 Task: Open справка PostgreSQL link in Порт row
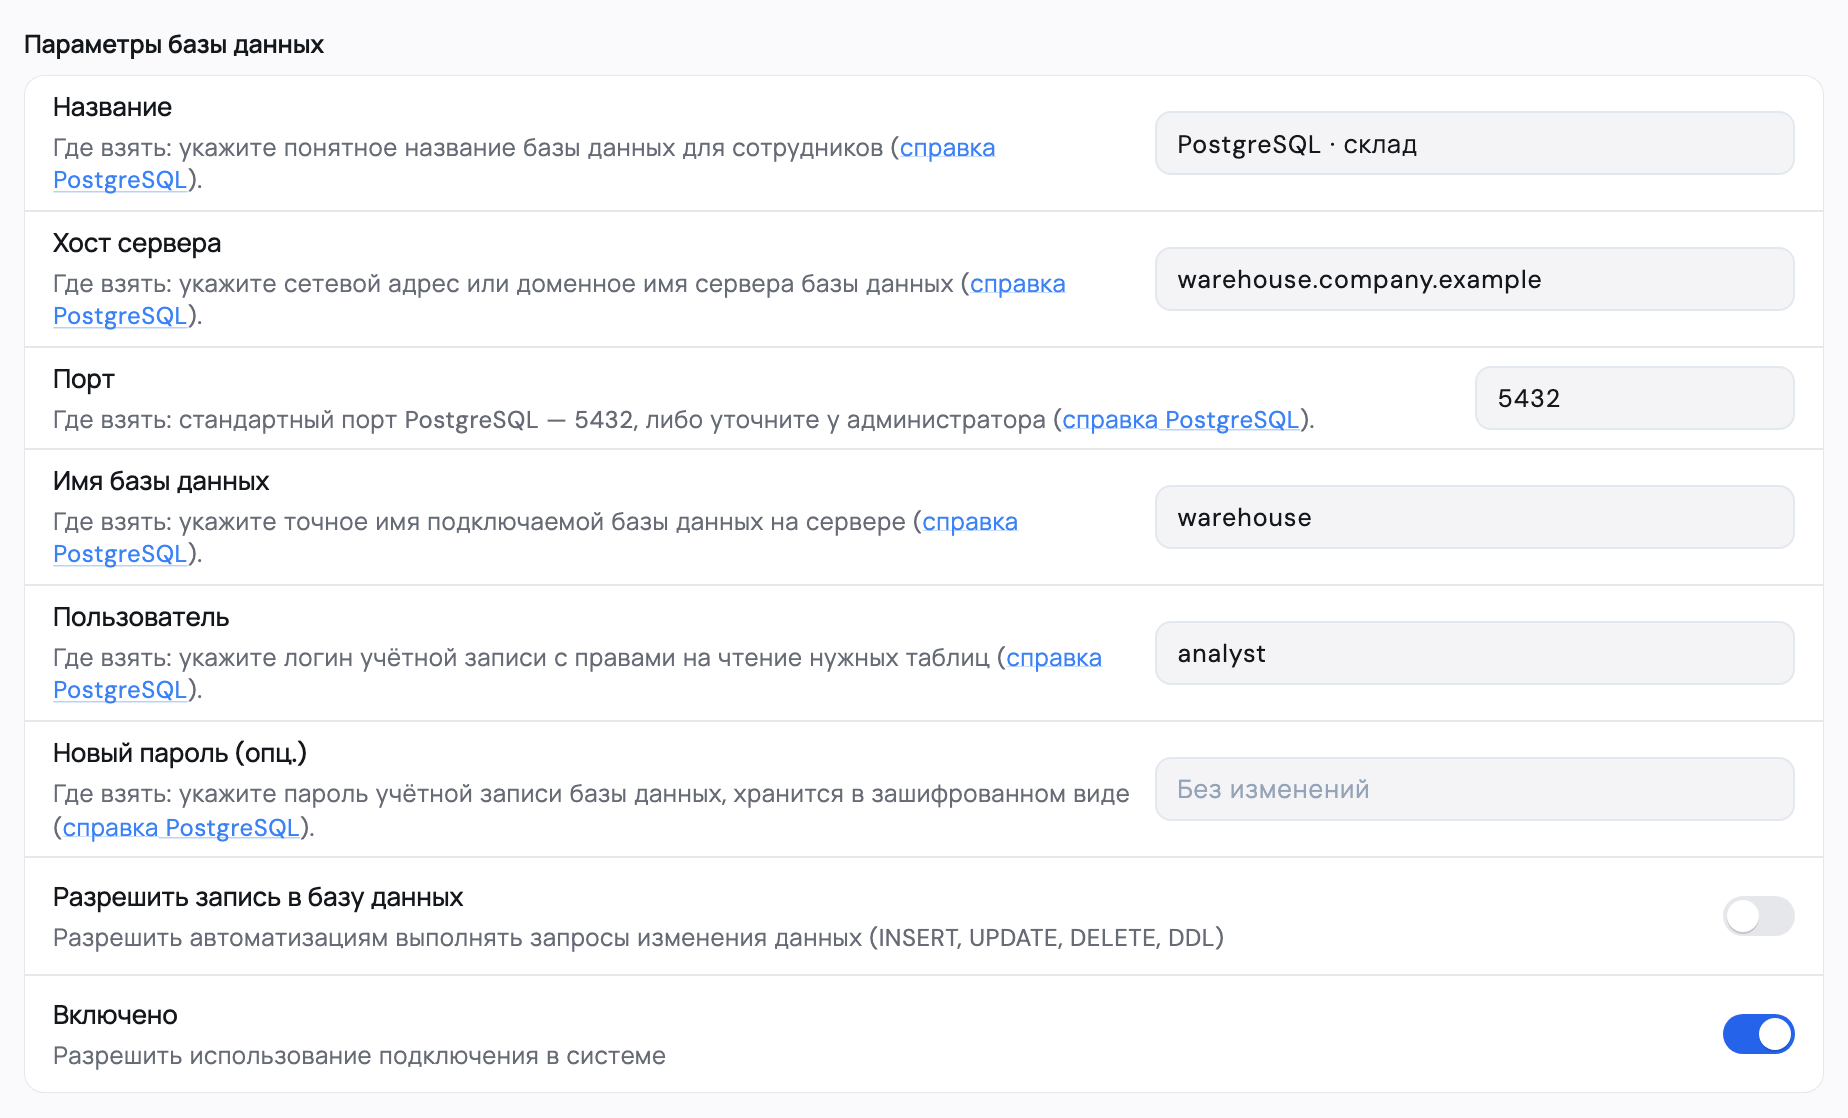pos(1181,420)
